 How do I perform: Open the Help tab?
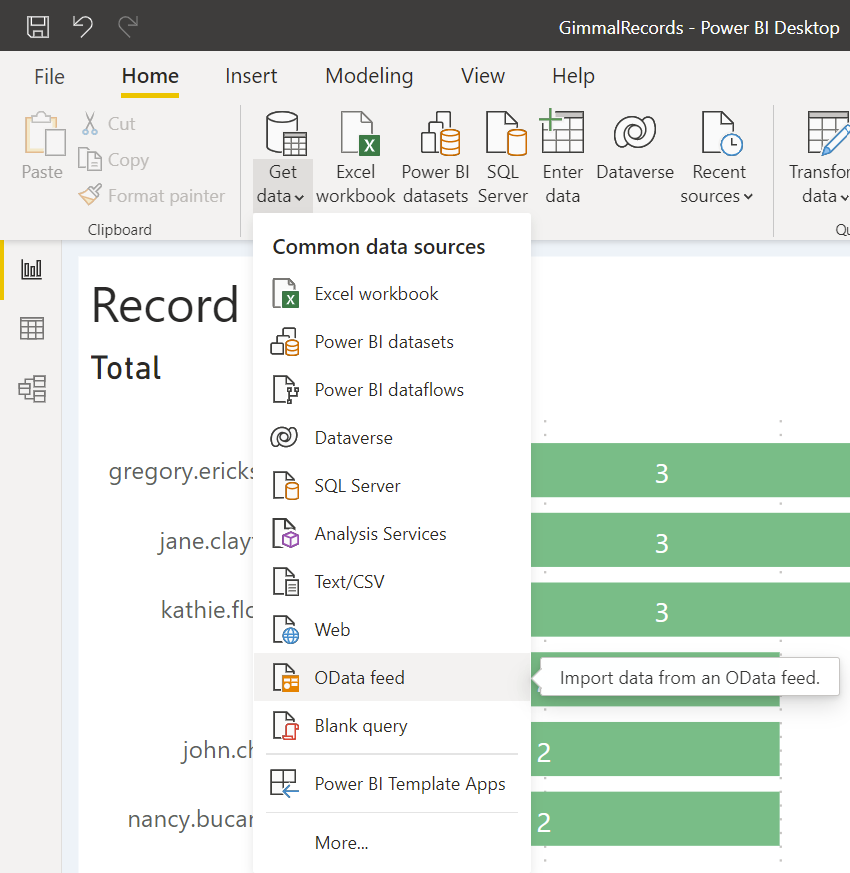coord(573,76)
